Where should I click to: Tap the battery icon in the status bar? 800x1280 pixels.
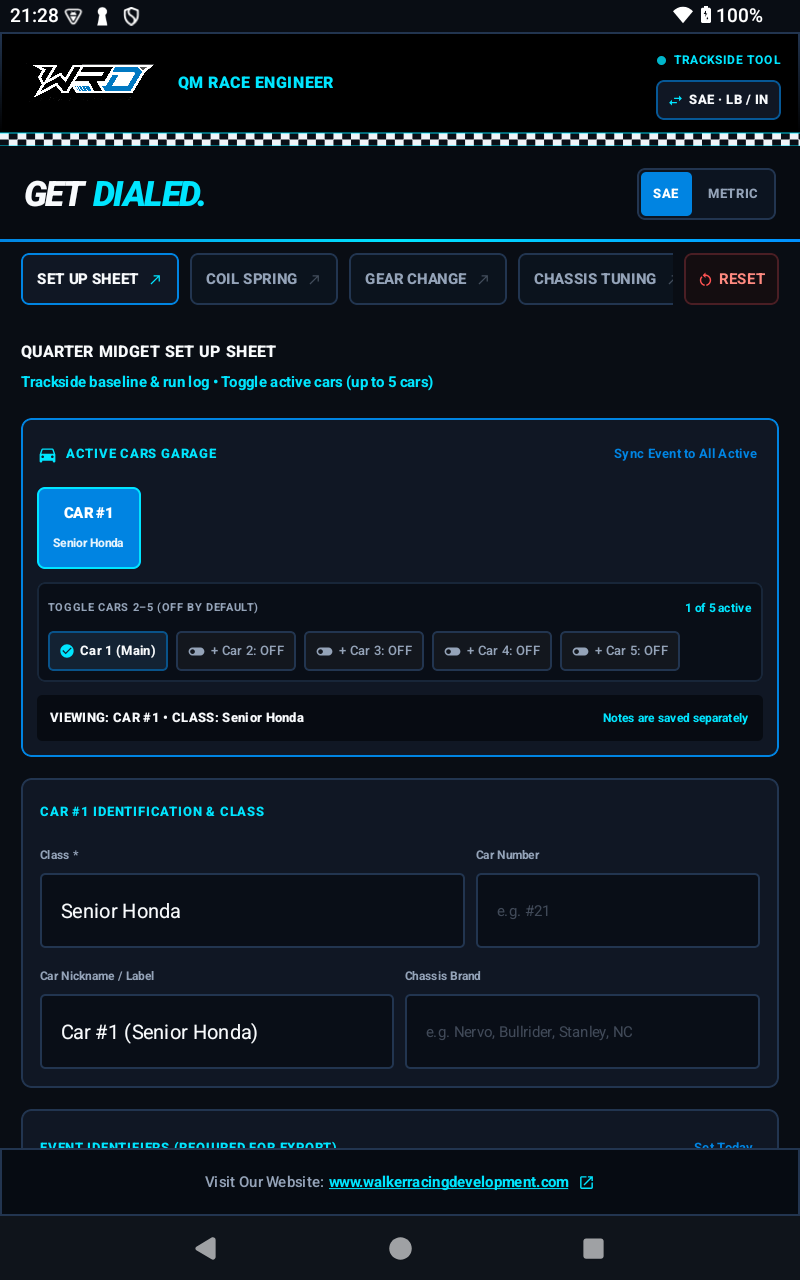[x=706, y=15]
